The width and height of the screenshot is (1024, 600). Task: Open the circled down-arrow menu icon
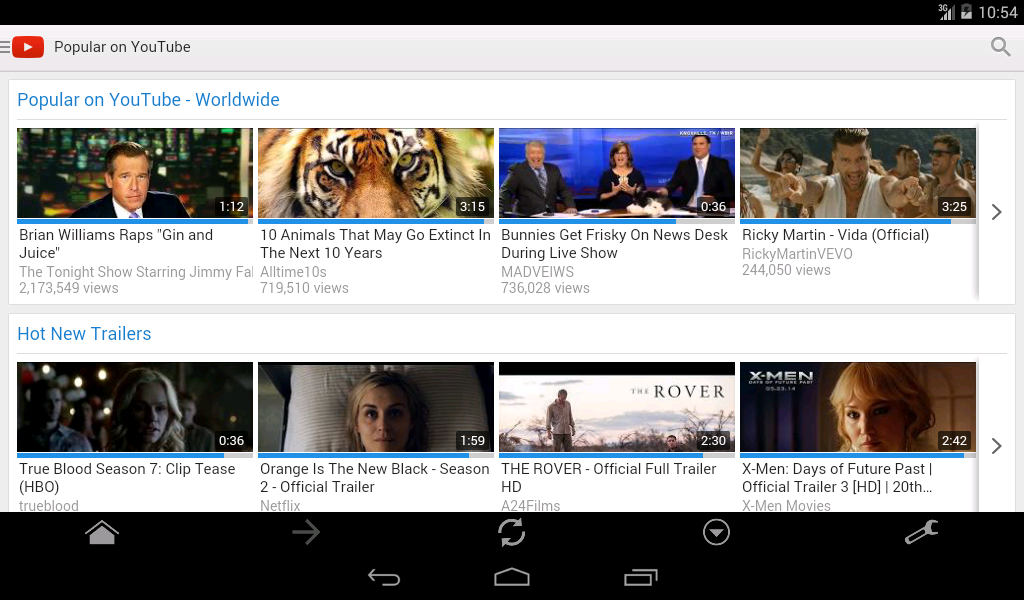(716, 533)
